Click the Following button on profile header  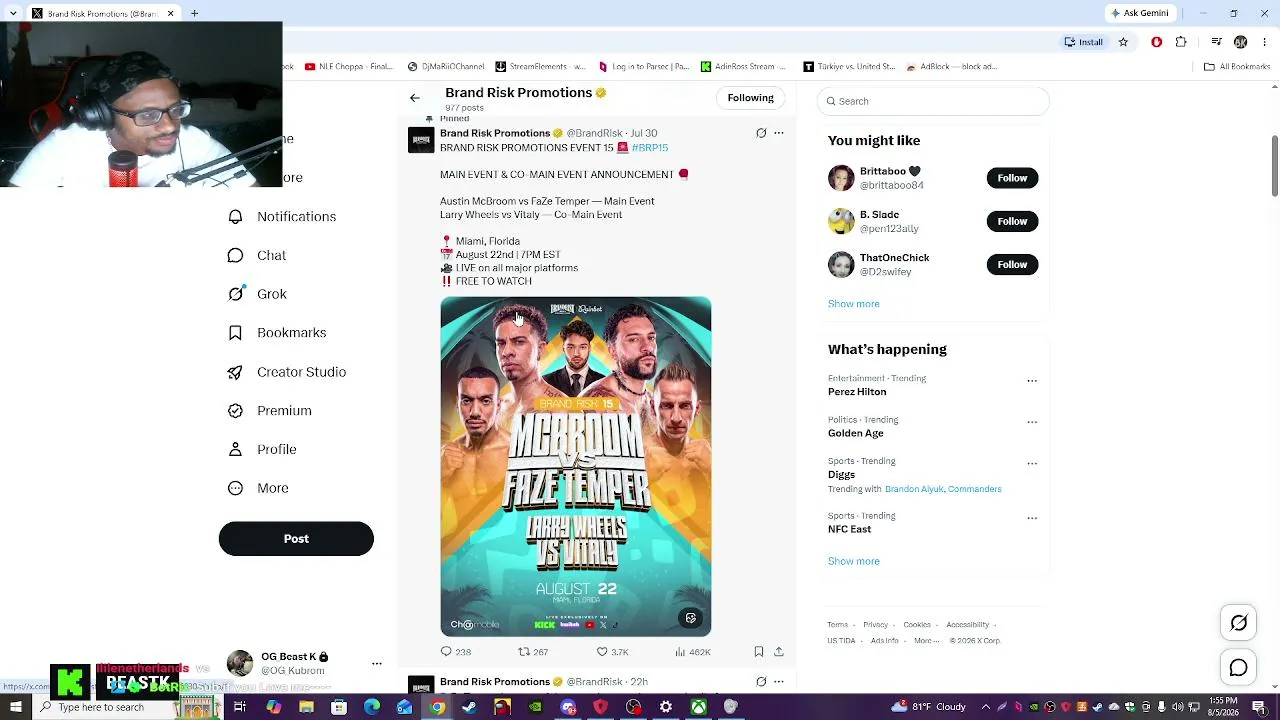(750, 98)
